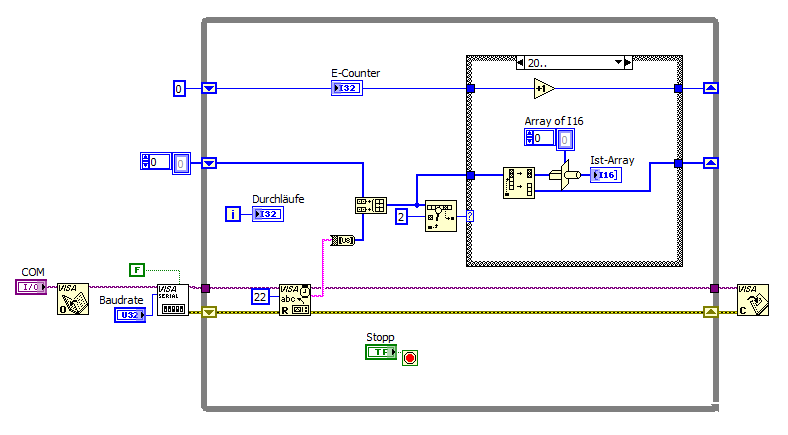This screenshot has height=435, width=788.
Task: Select the green False boolean constant
Action: tap(137, 270)
